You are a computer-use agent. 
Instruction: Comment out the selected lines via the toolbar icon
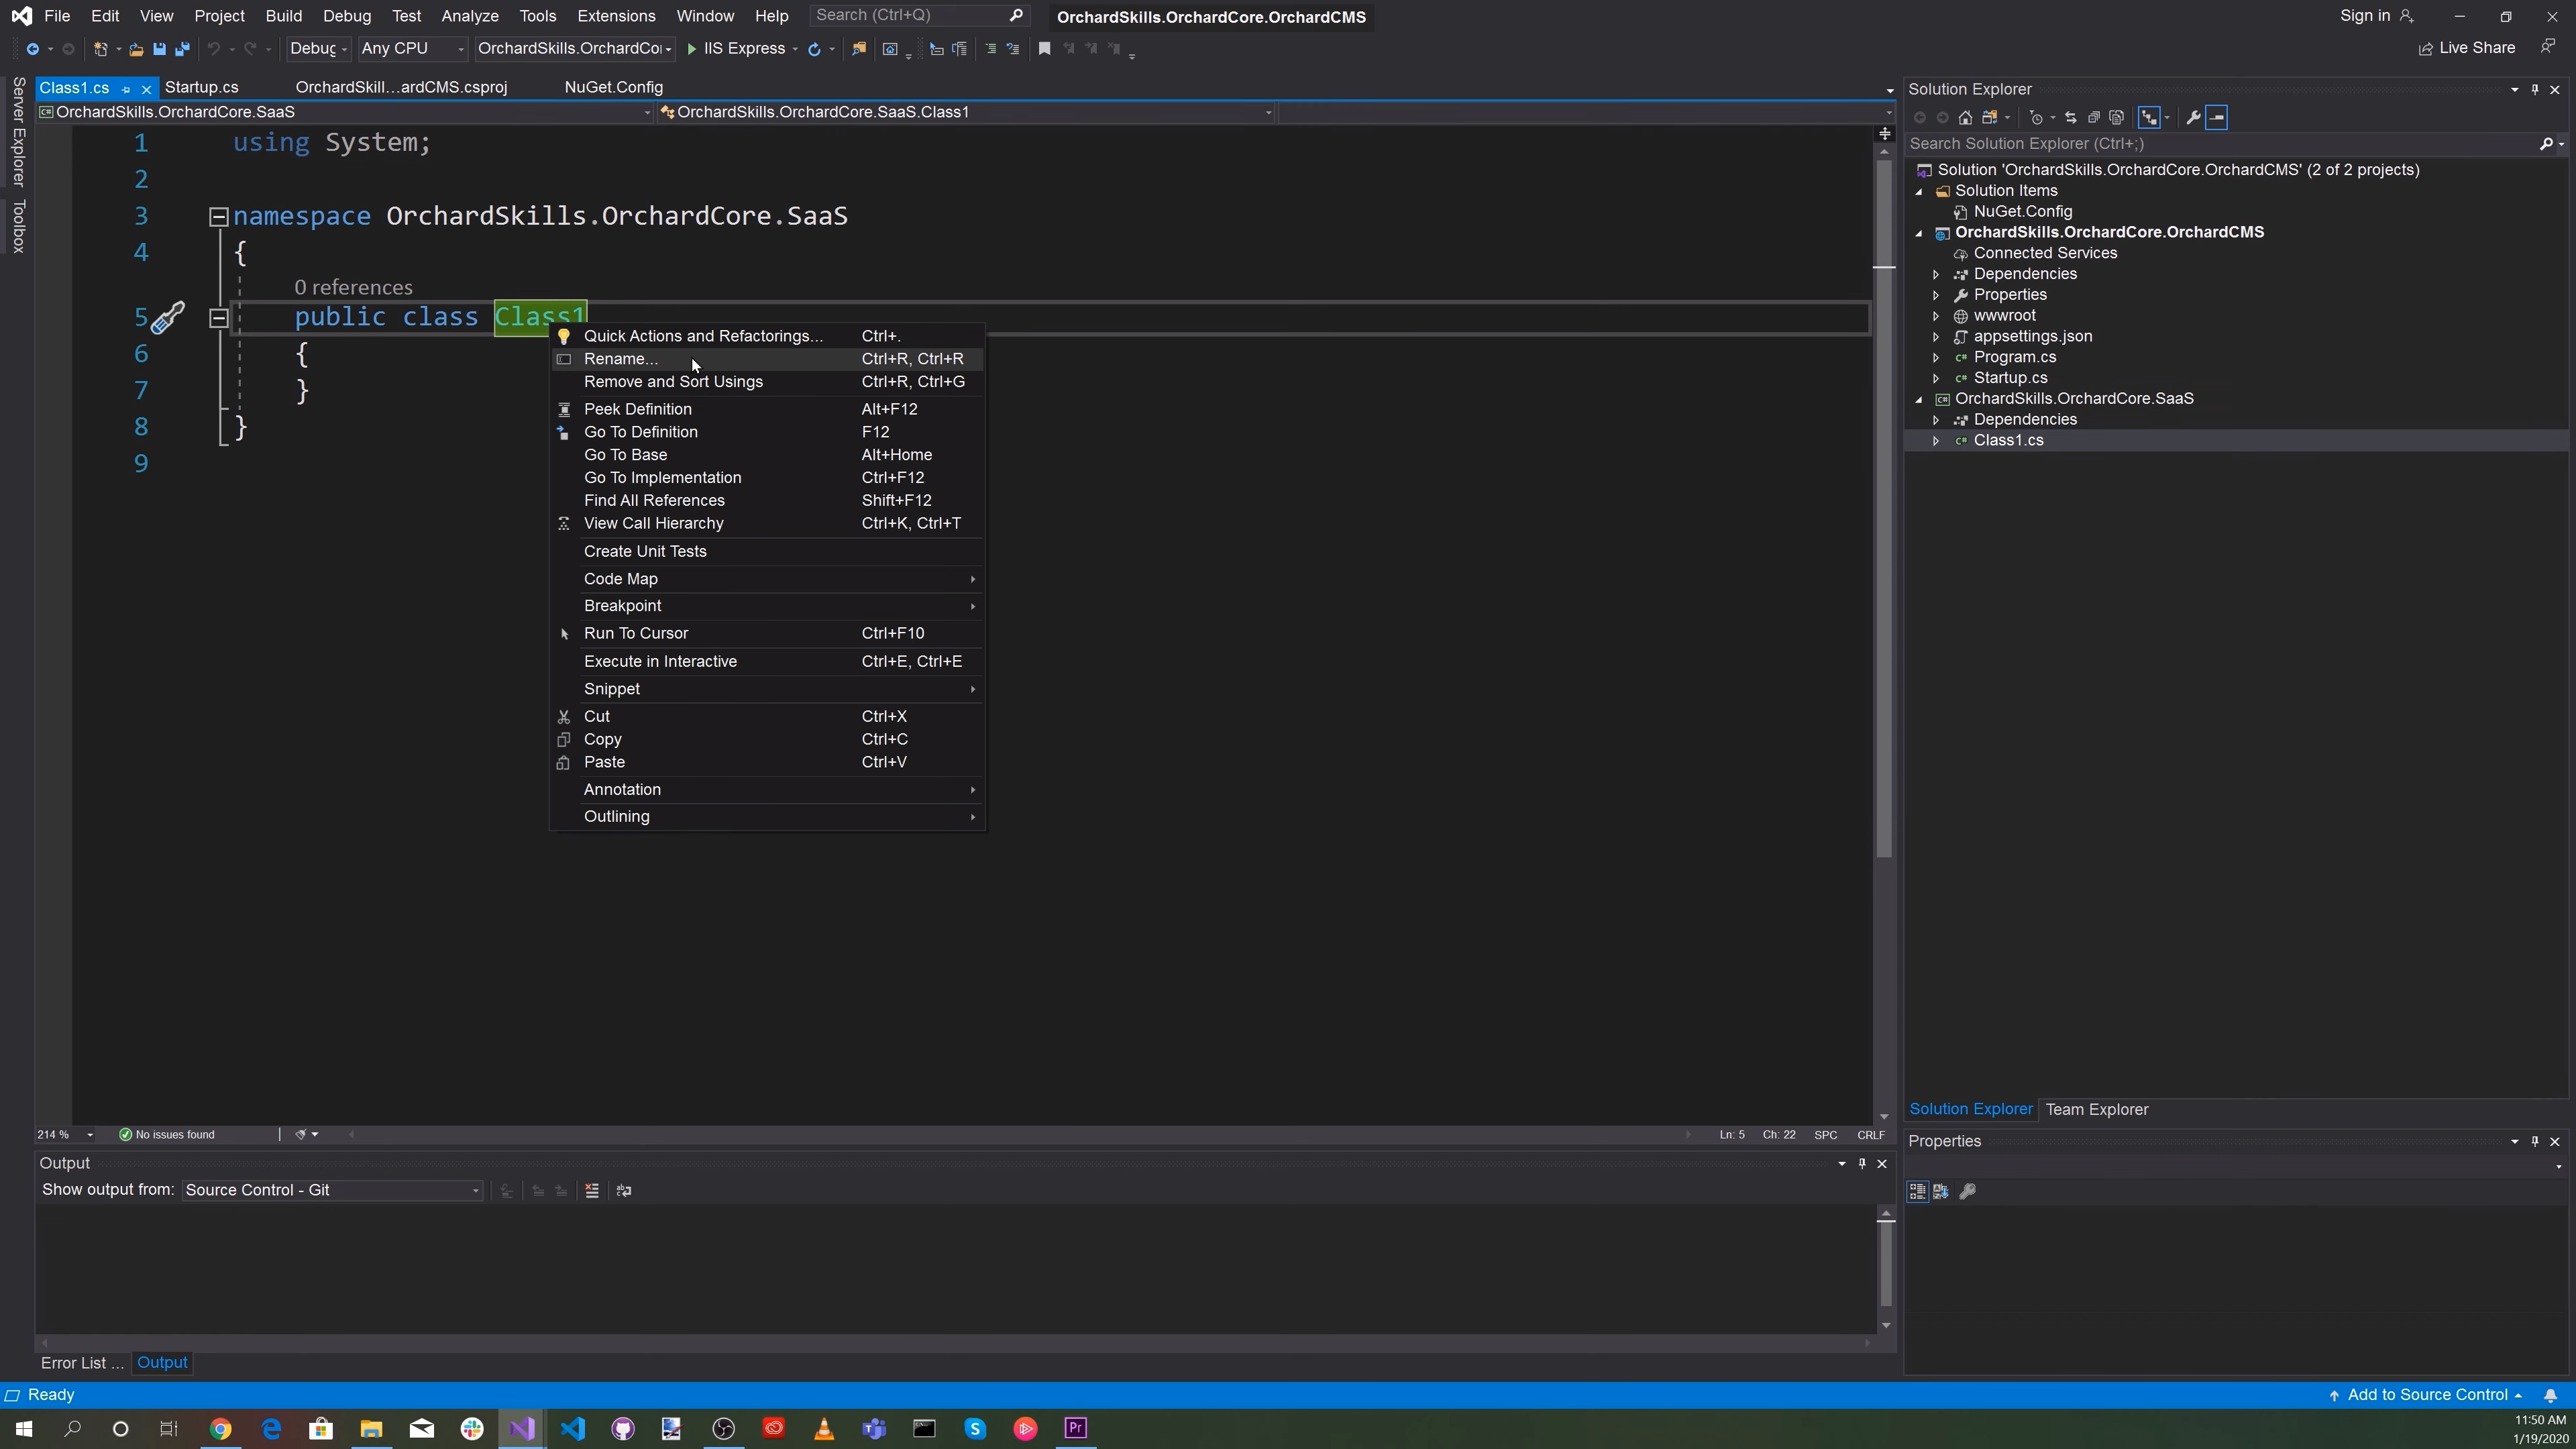(x=990, y=49)
